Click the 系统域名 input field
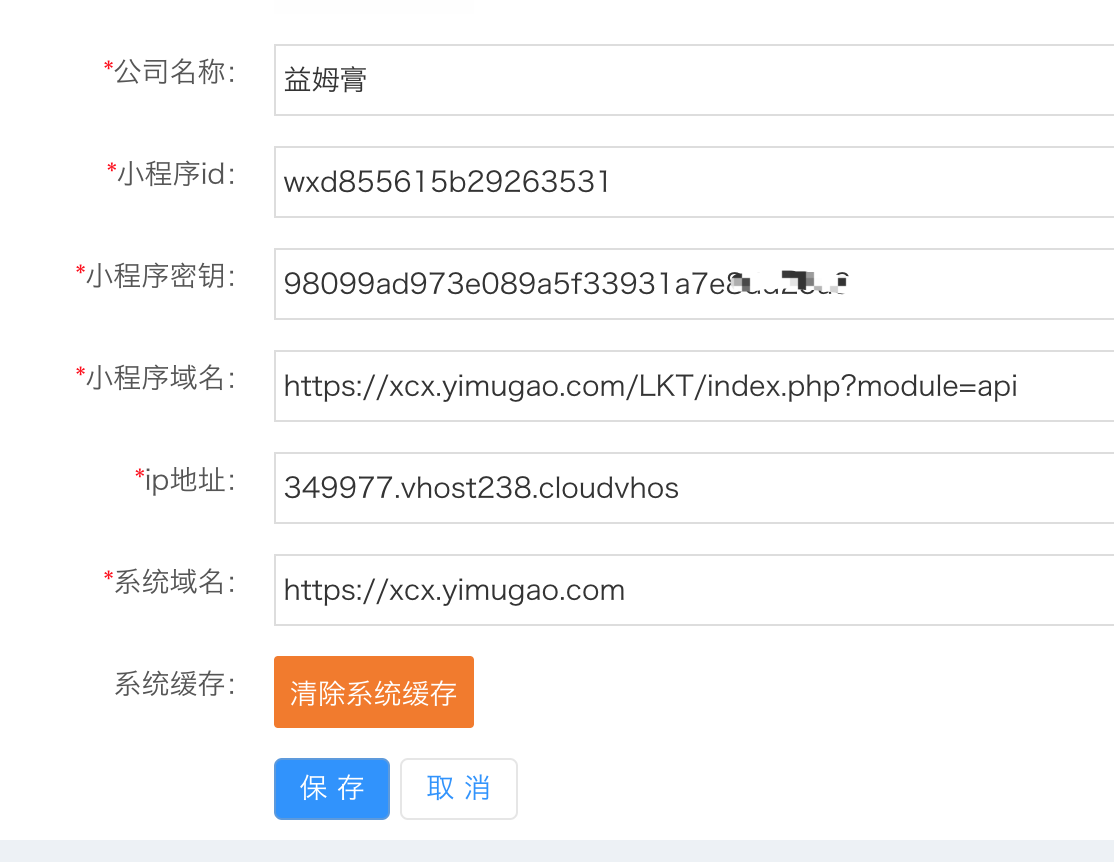 (694, 590)
